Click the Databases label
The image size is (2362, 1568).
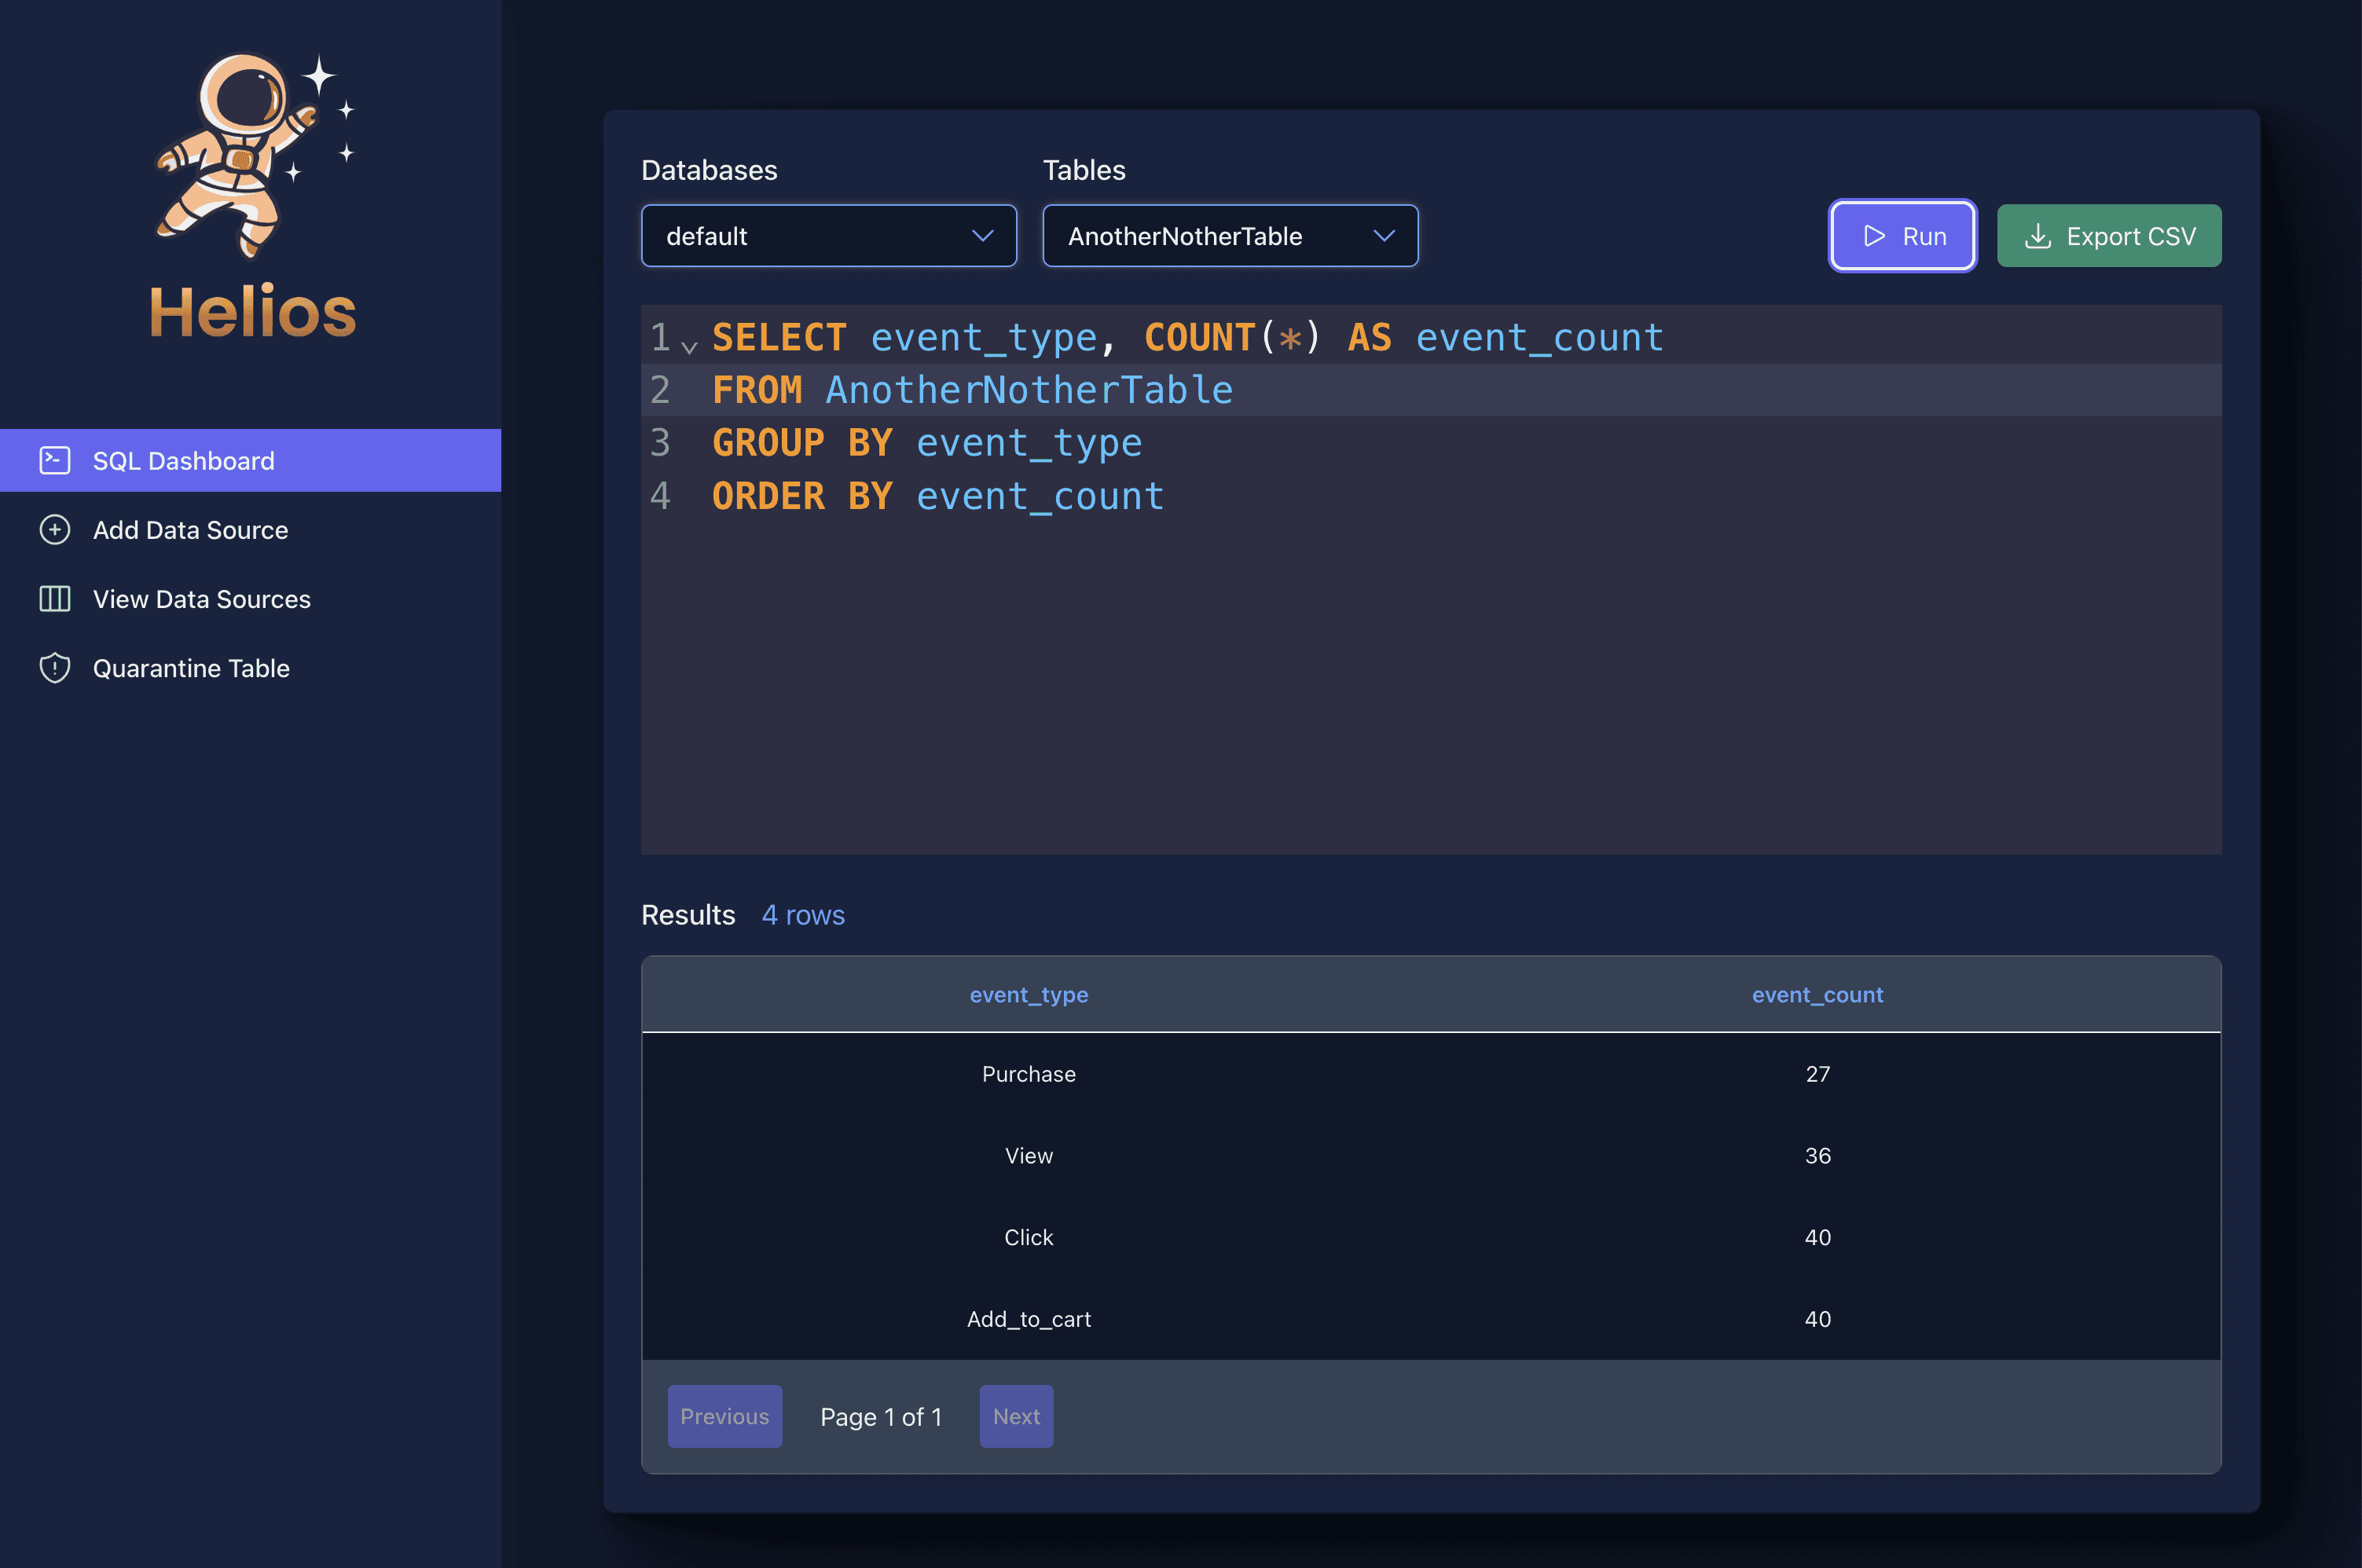click(709, 170)
